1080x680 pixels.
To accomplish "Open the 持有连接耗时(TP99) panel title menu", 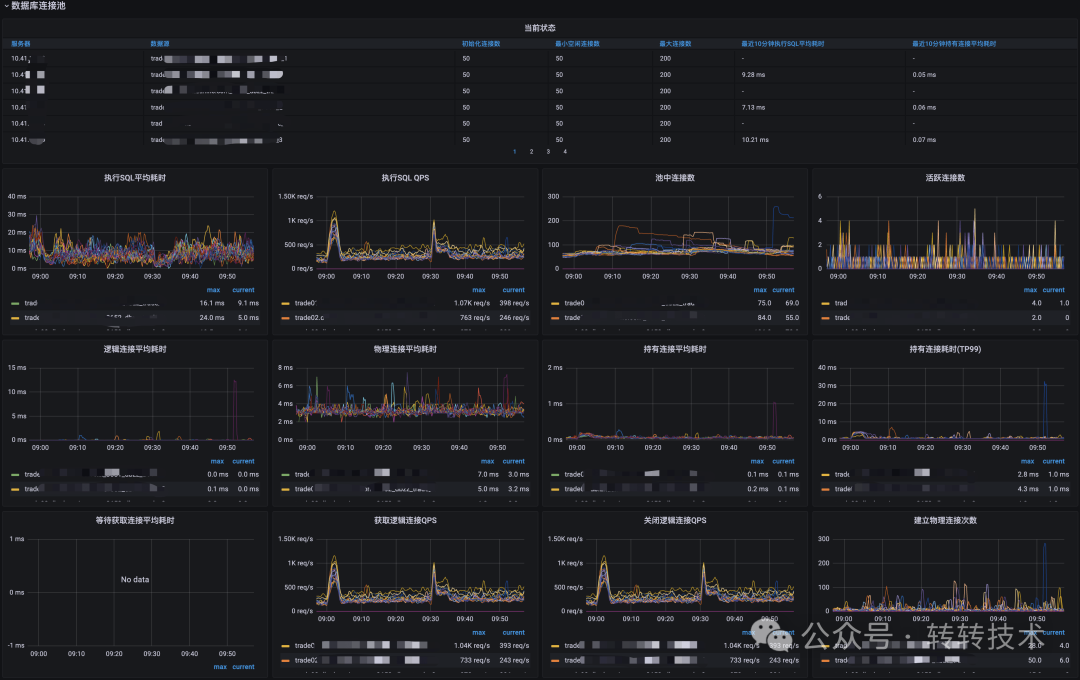I will (x=945, y=349).
